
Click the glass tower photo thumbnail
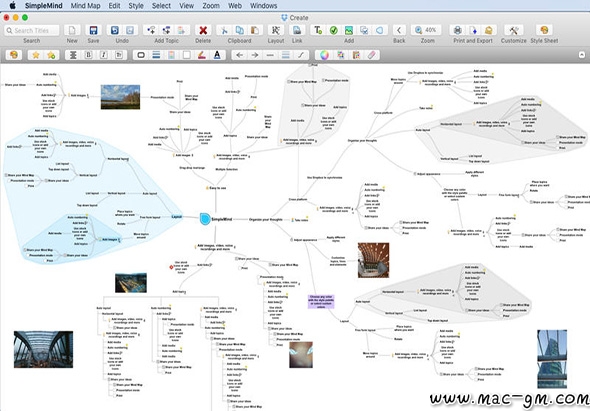coord(552,359)
